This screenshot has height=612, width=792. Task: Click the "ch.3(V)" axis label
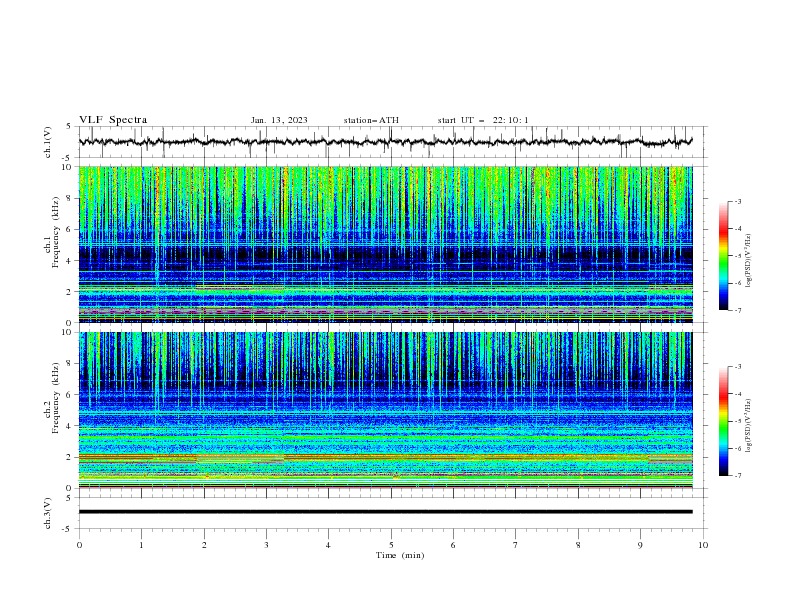[x=48, y=513]
